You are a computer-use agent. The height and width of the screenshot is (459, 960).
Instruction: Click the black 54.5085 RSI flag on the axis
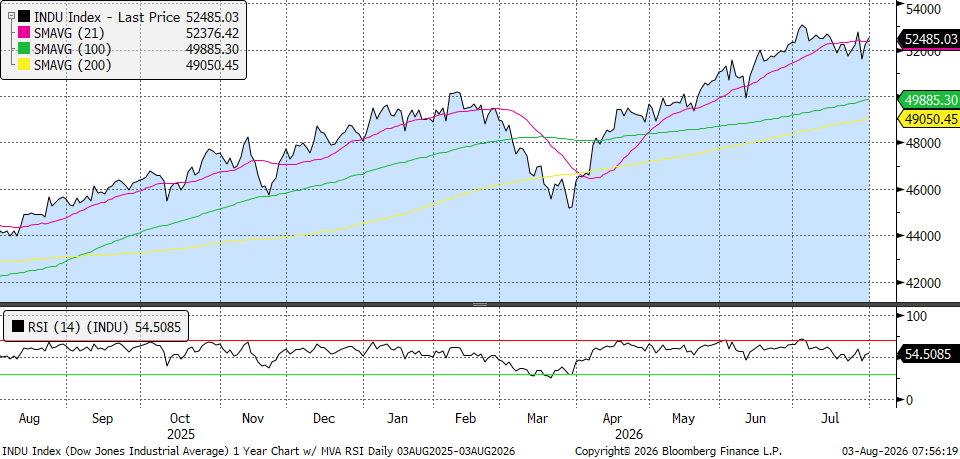click(x=928, y=354)
